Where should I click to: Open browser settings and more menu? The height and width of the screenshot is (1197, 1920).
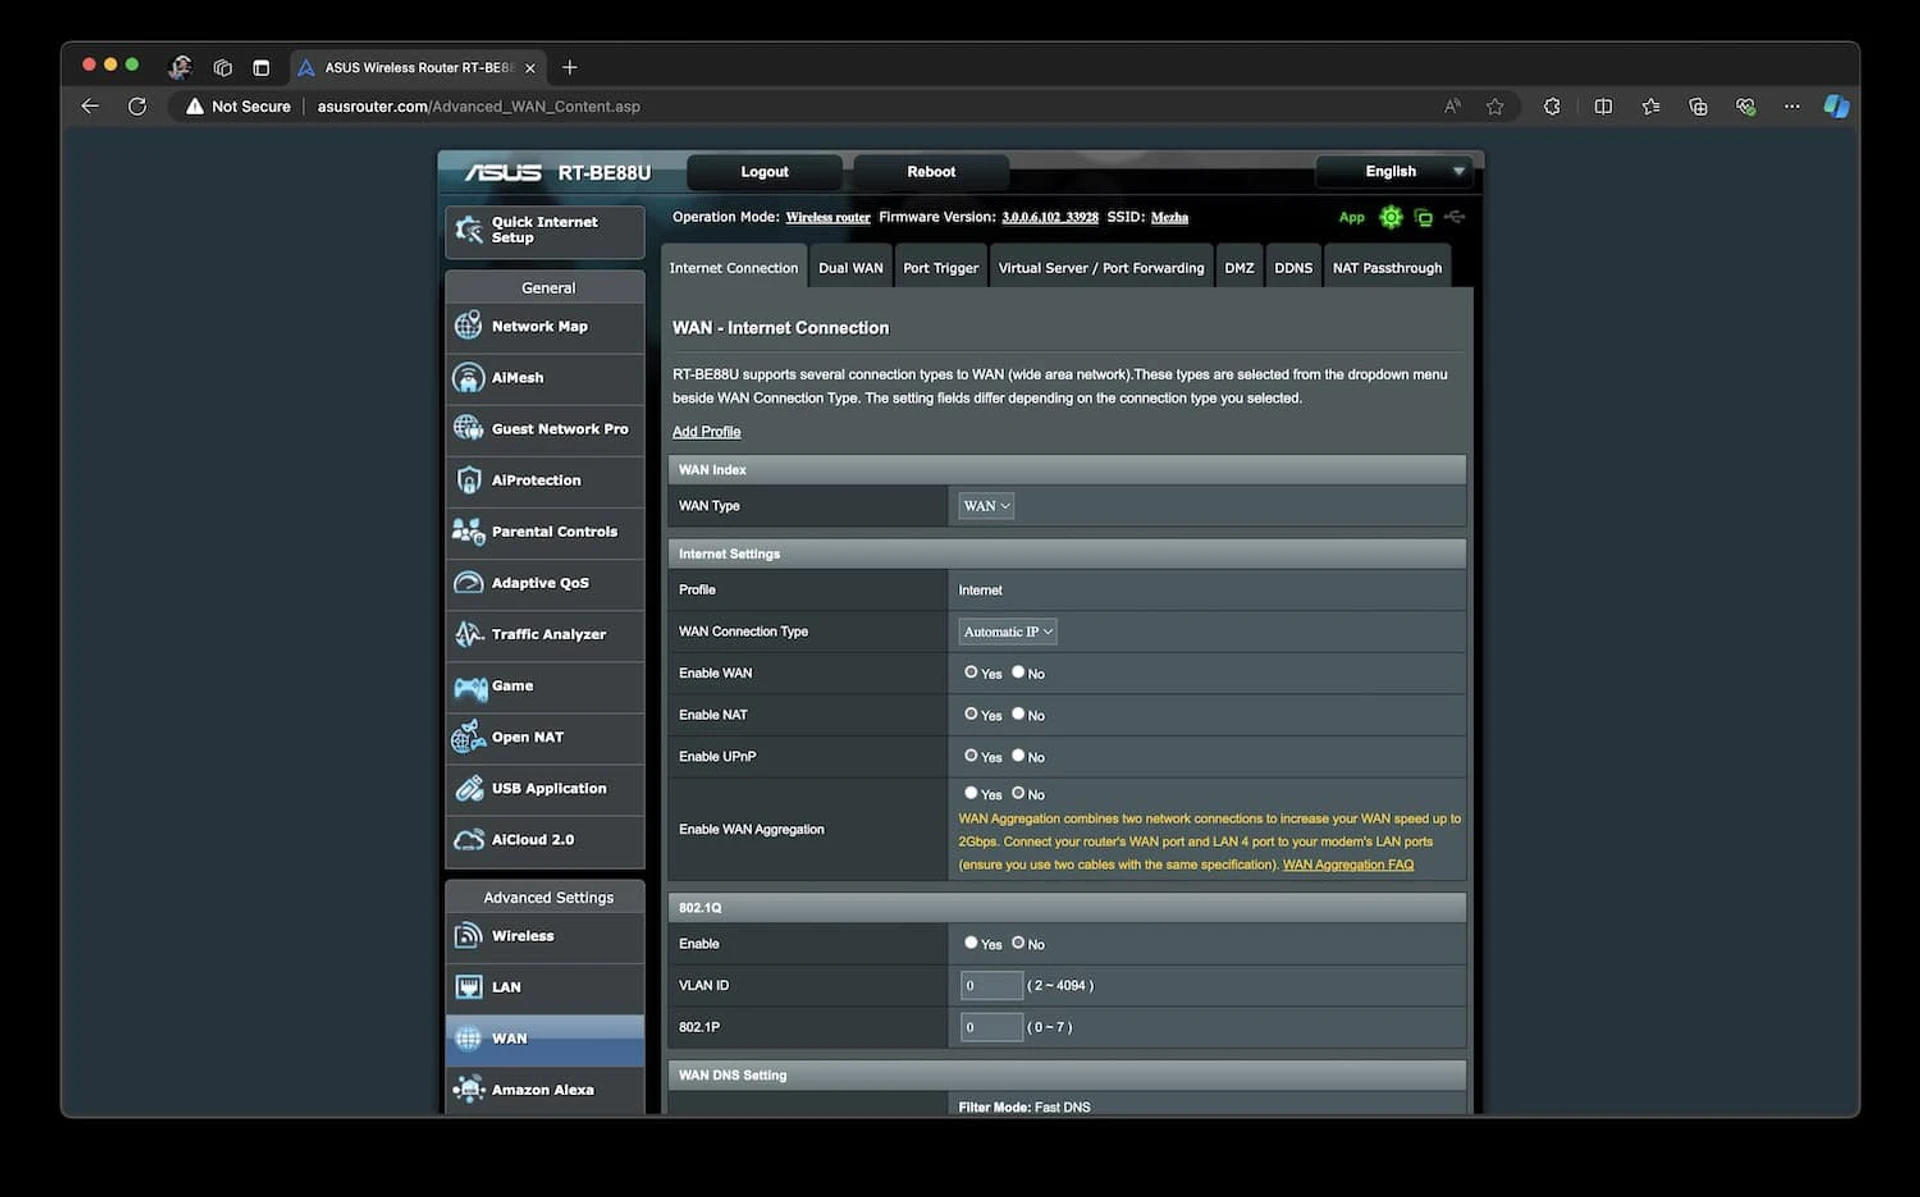point(1792,106)
